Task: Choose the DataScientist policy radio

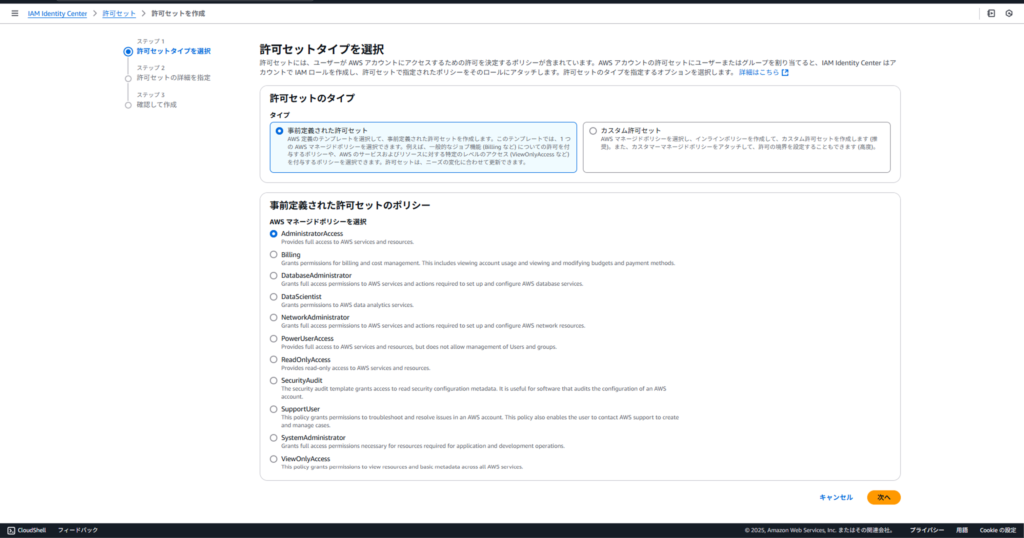Action: (274, 296)
